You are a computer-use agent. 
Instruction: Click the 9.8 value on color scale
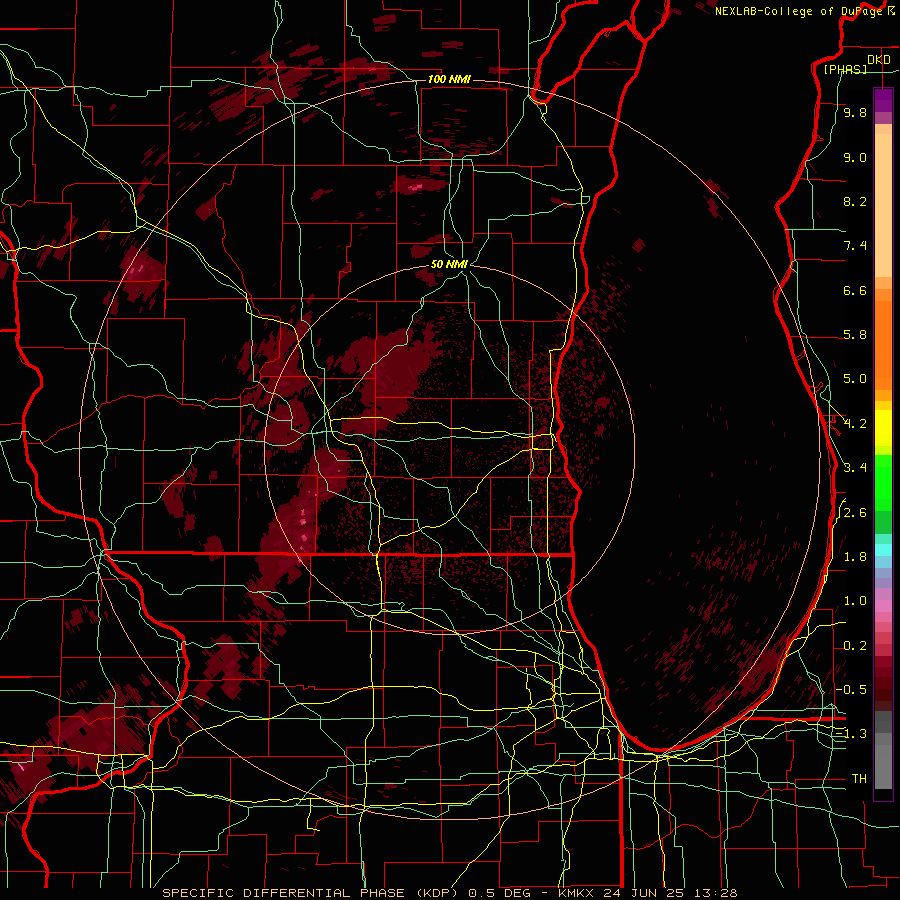855,113
